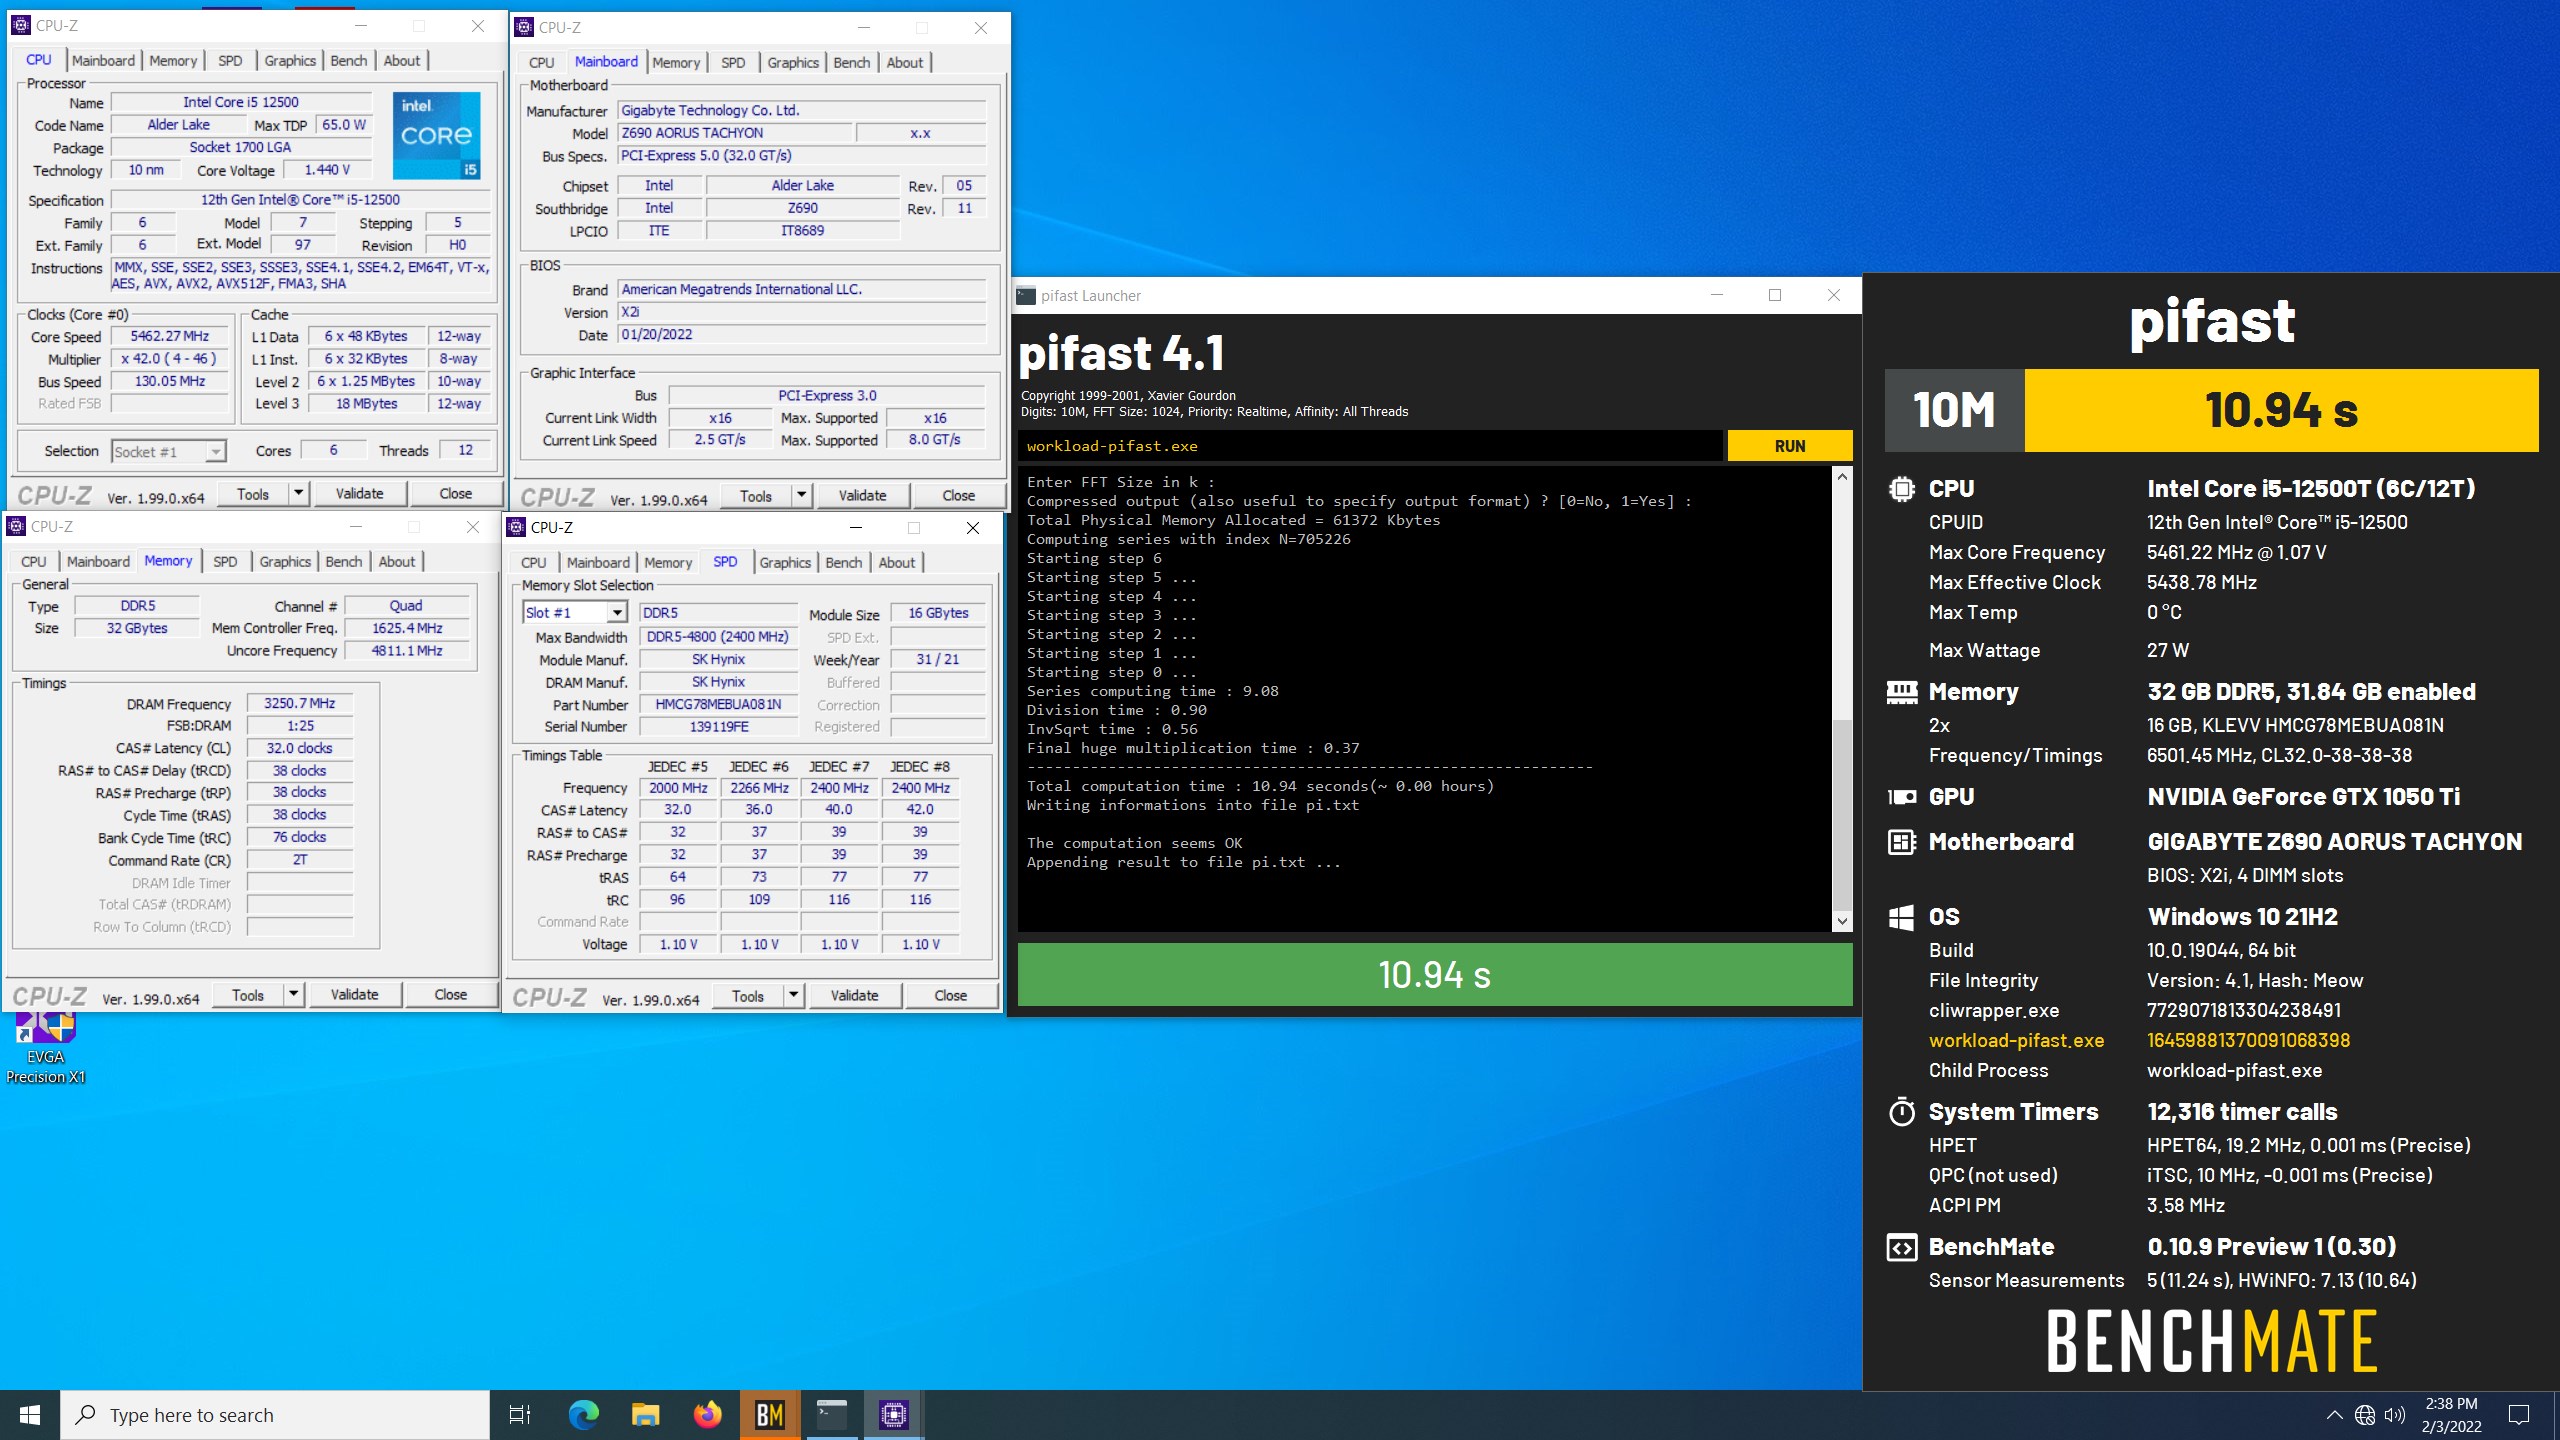Open Memory tab in Mainboard window
Screen dimensions: 2560x1440
(x=676, y=63)
